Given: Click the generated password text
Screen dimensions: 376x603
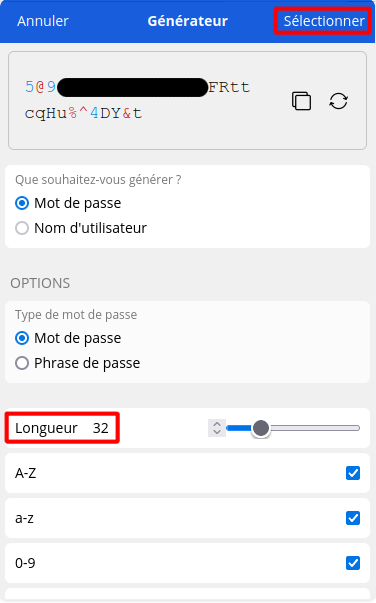Looking at the screenshot, I should [137, 100].
